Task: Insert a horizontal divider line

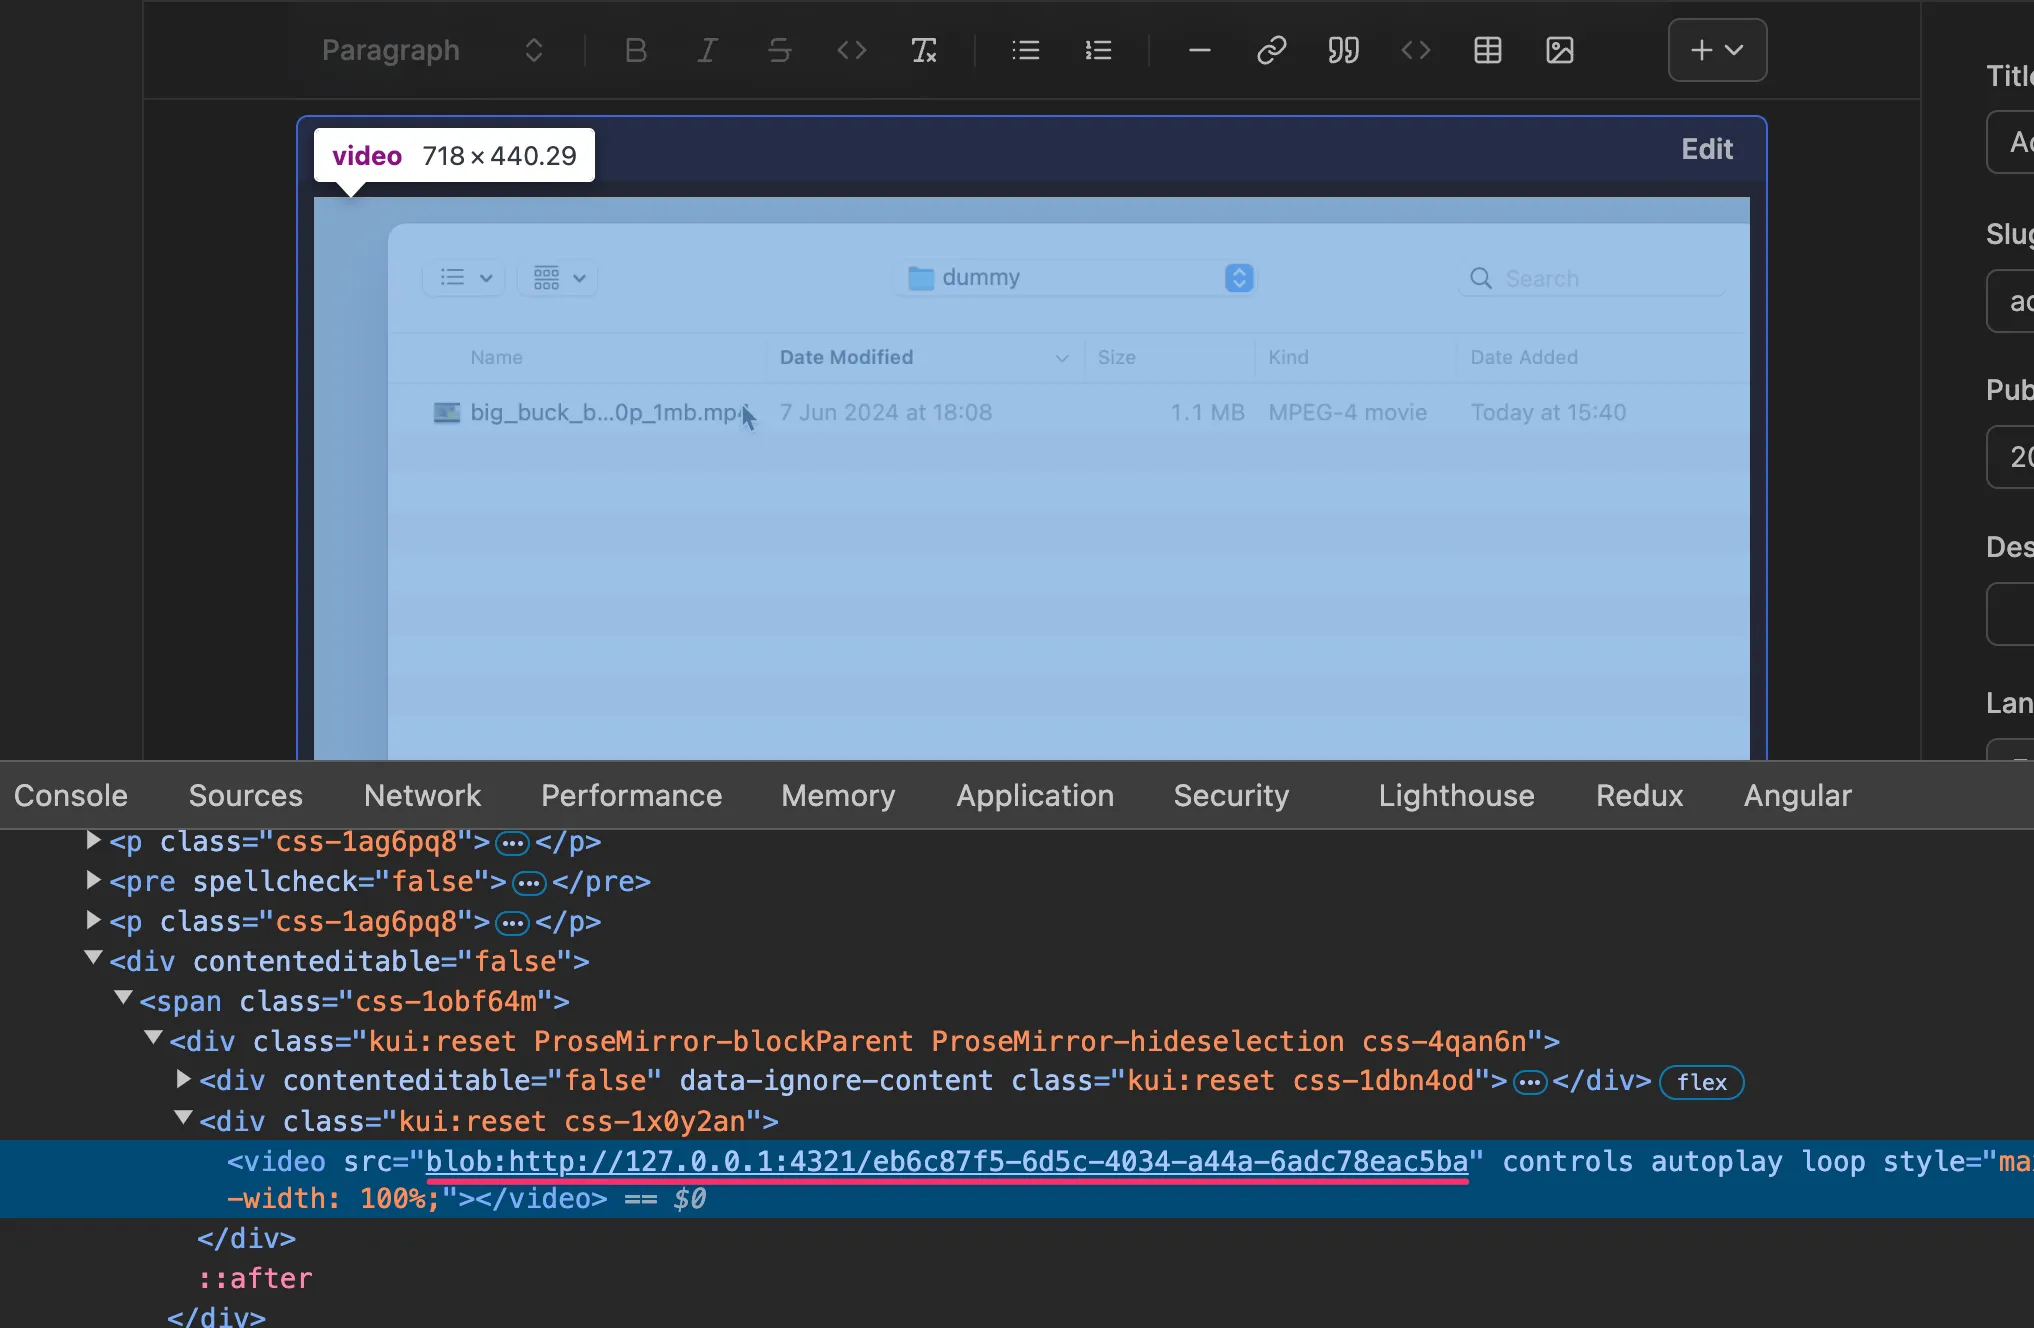Action: coord(1199,50)
